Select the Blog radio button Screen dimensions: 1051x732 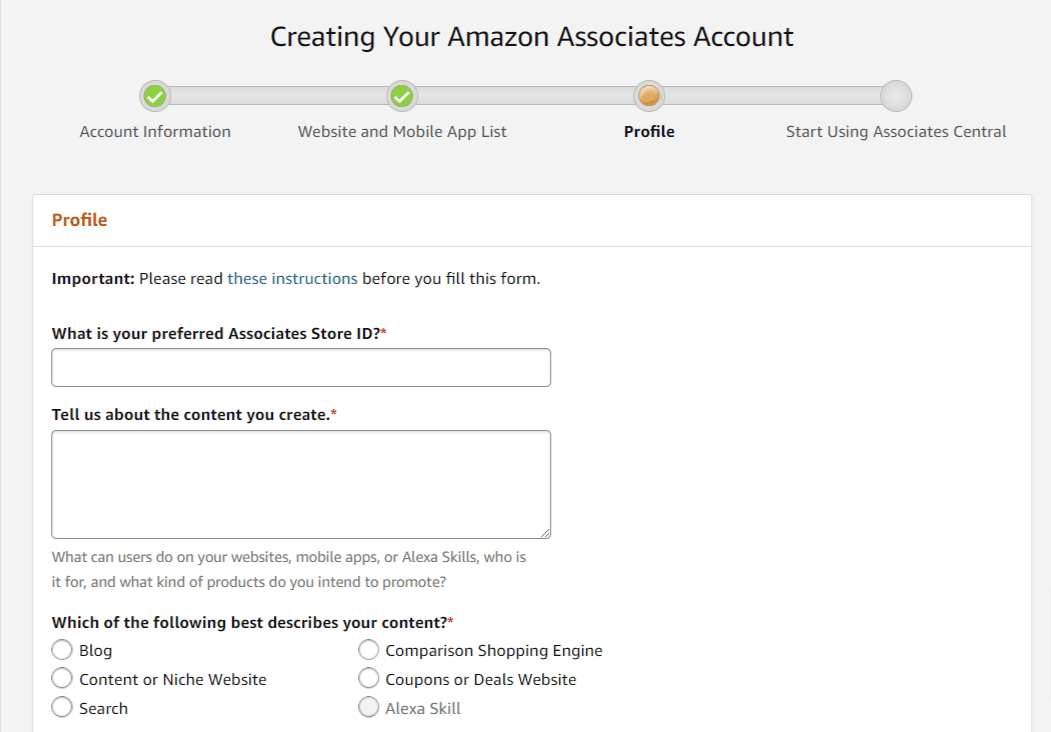coord(61,650)
